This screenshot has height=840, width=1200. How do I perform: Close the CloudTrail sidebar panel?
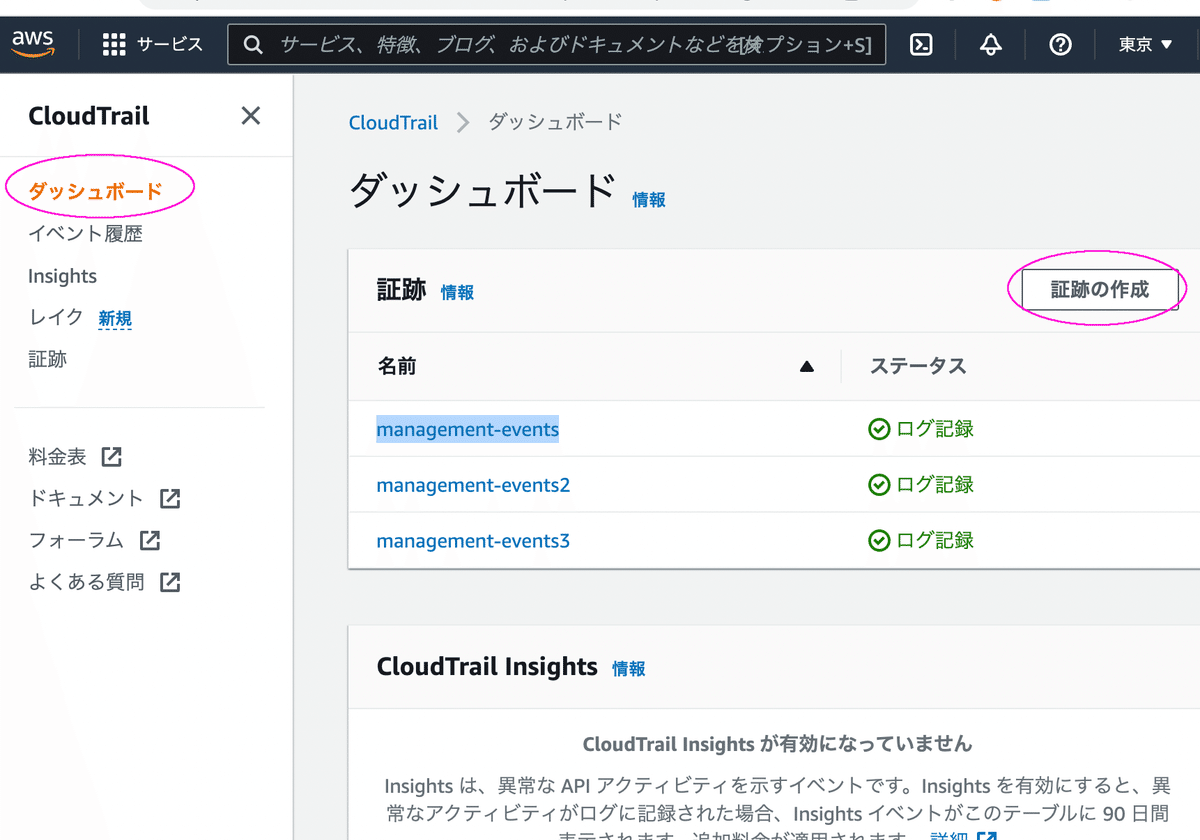pos(251,116)
